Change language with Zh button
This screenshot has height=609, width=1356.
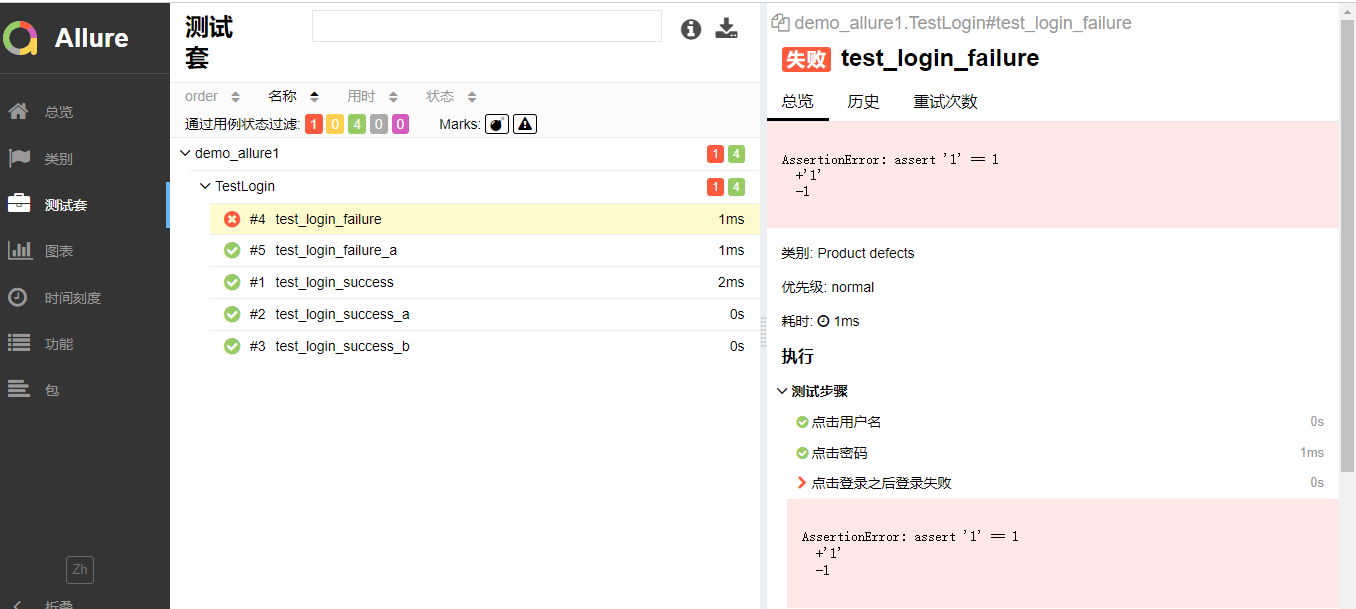point(80,570)
